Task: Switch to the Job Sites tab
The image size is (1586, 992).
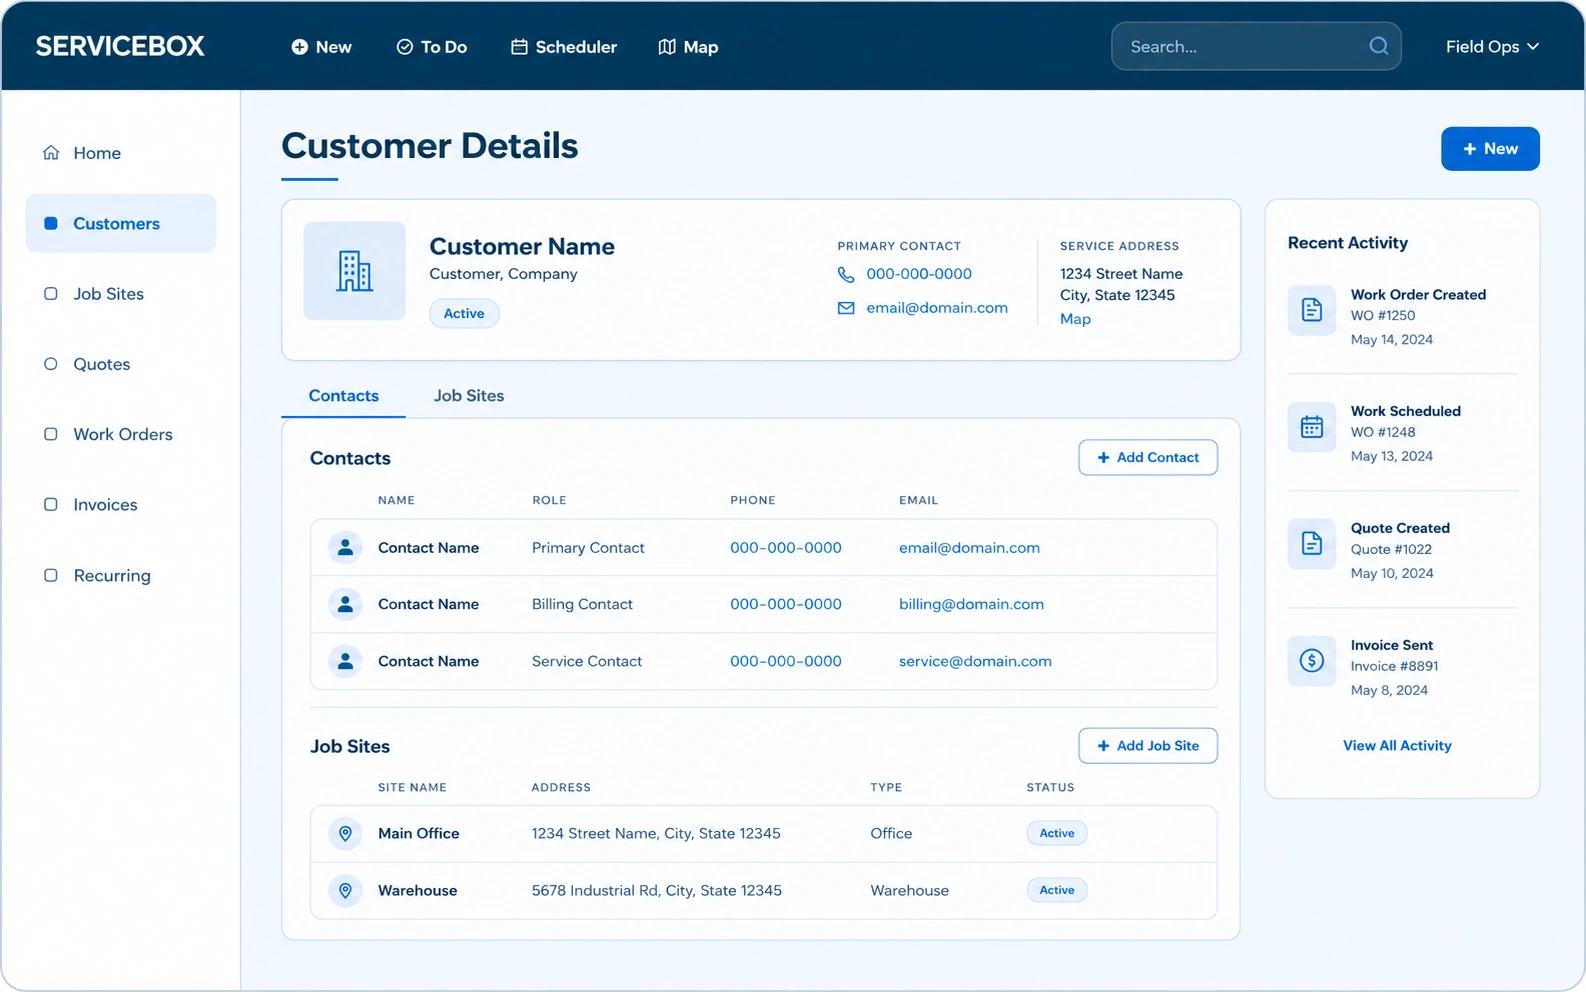Action: [x=469, y=396]
